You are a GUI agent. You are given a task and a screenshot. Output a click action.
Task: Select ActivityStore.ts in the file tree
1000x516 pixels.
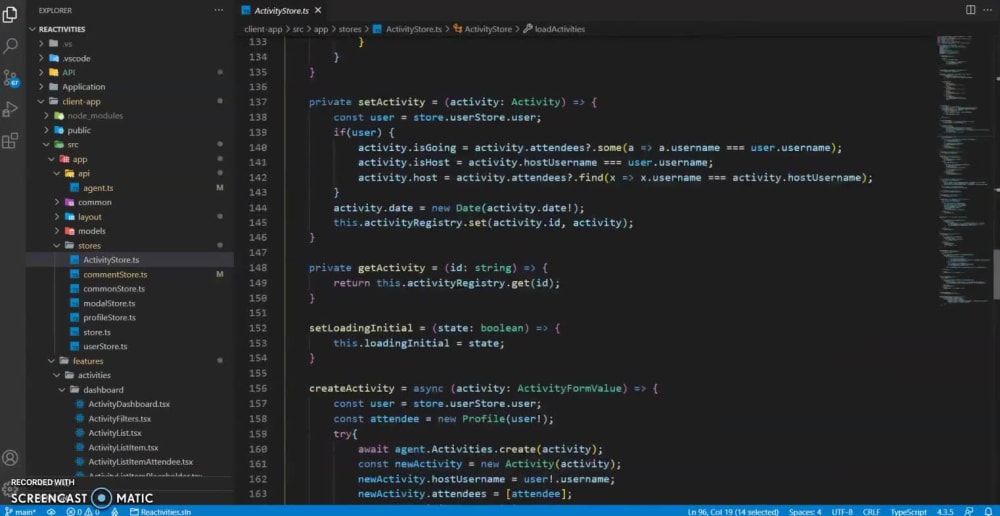130,260
